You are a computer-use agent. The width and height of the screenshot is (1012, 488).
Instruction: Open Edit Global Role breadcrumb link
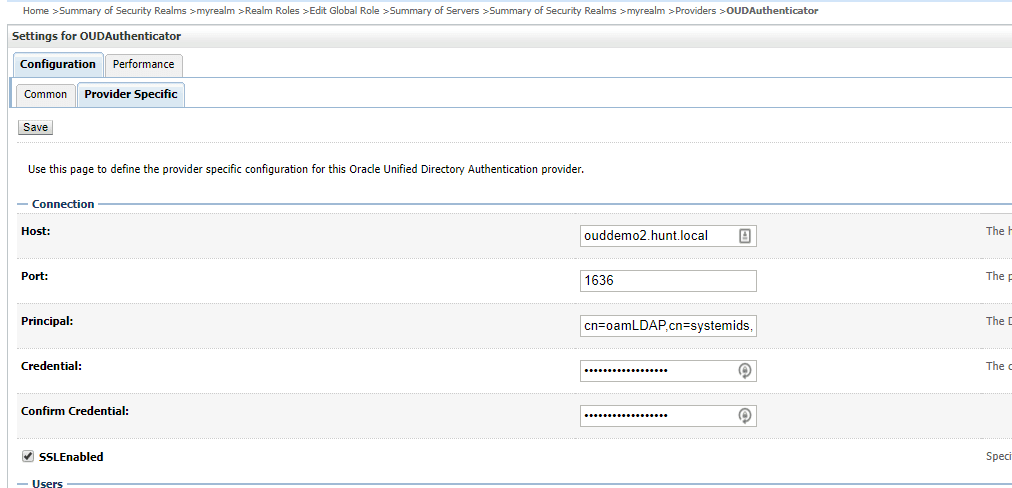pos(344,11)
